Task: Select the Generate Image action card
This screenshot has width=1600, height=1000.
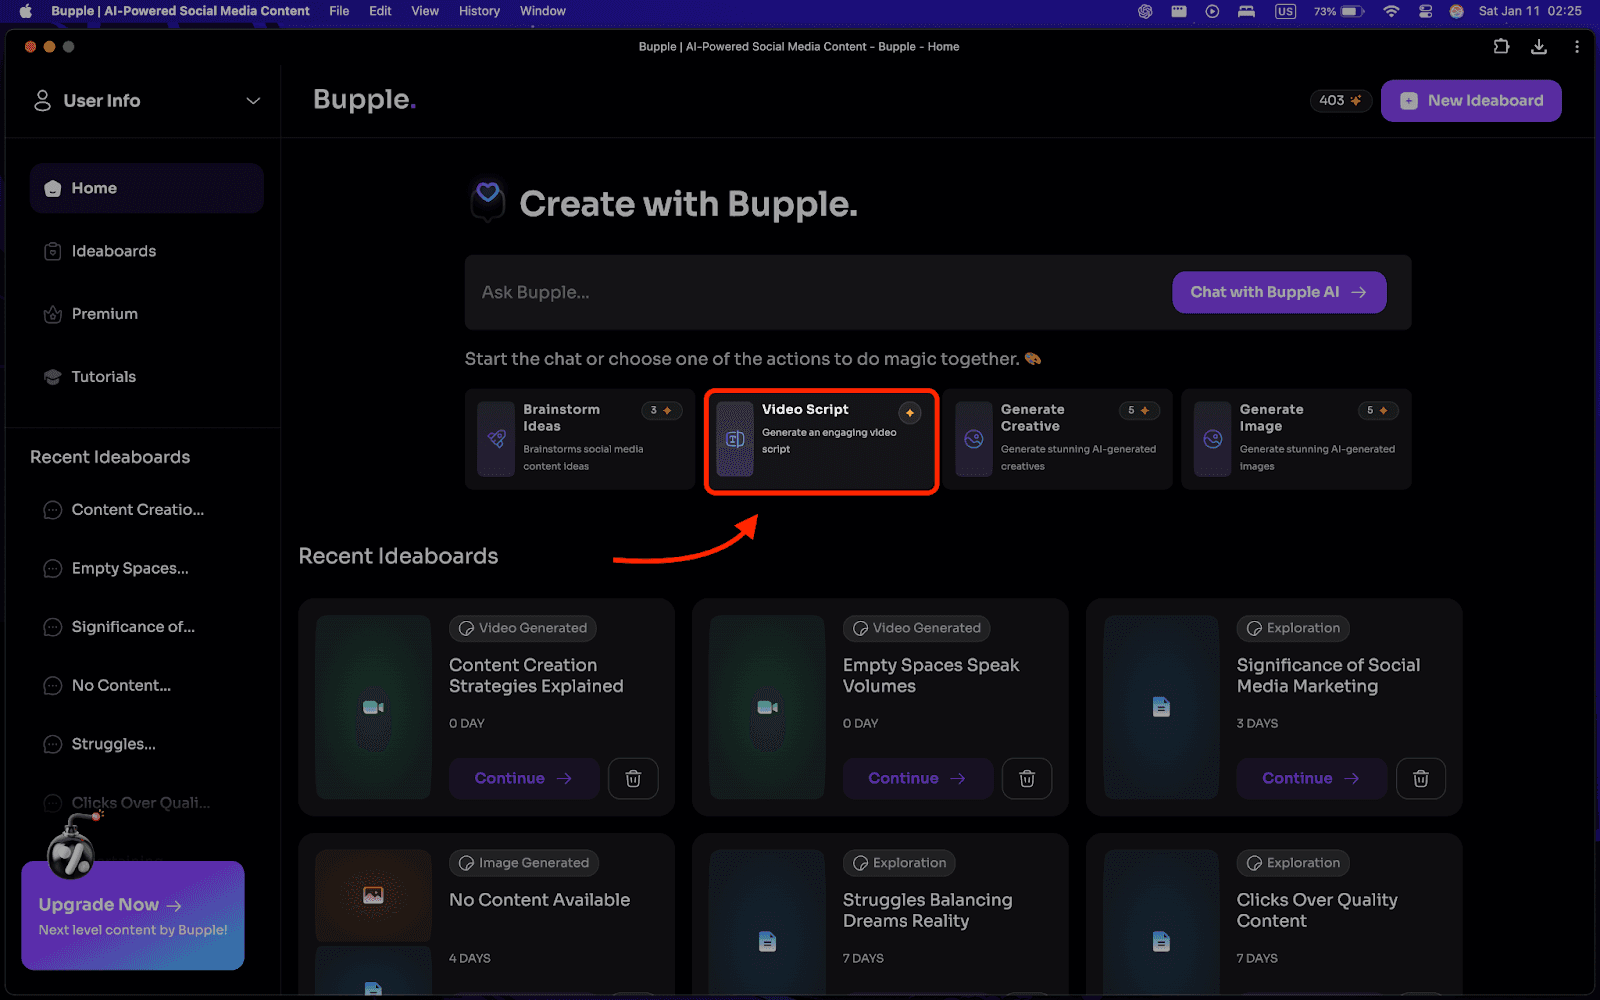Action: [x=1297, y=439]
